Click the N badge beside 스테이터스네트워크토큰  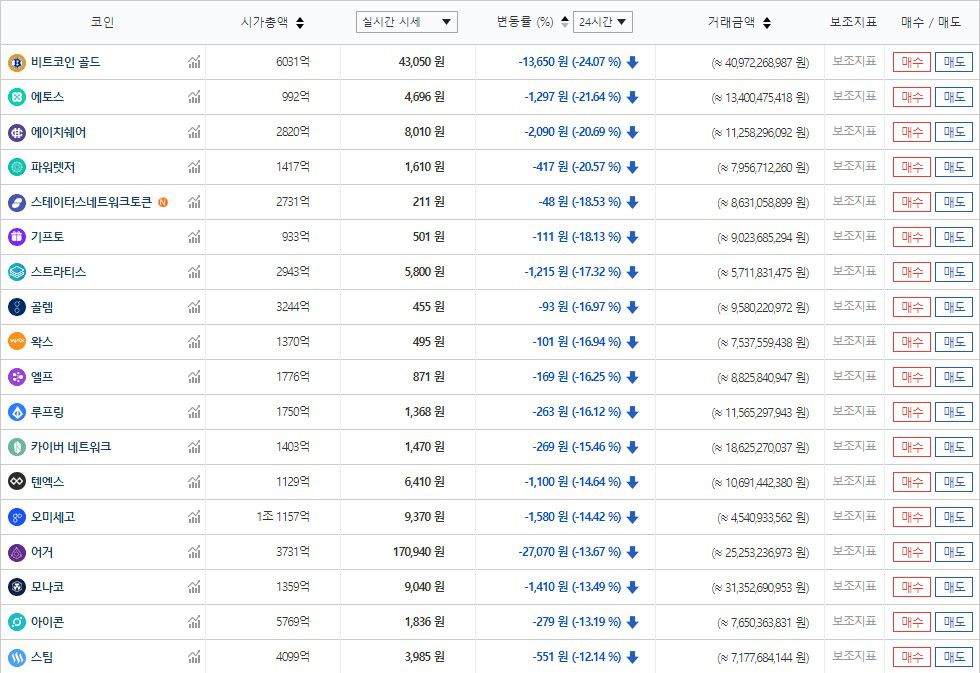coord(163,202)
